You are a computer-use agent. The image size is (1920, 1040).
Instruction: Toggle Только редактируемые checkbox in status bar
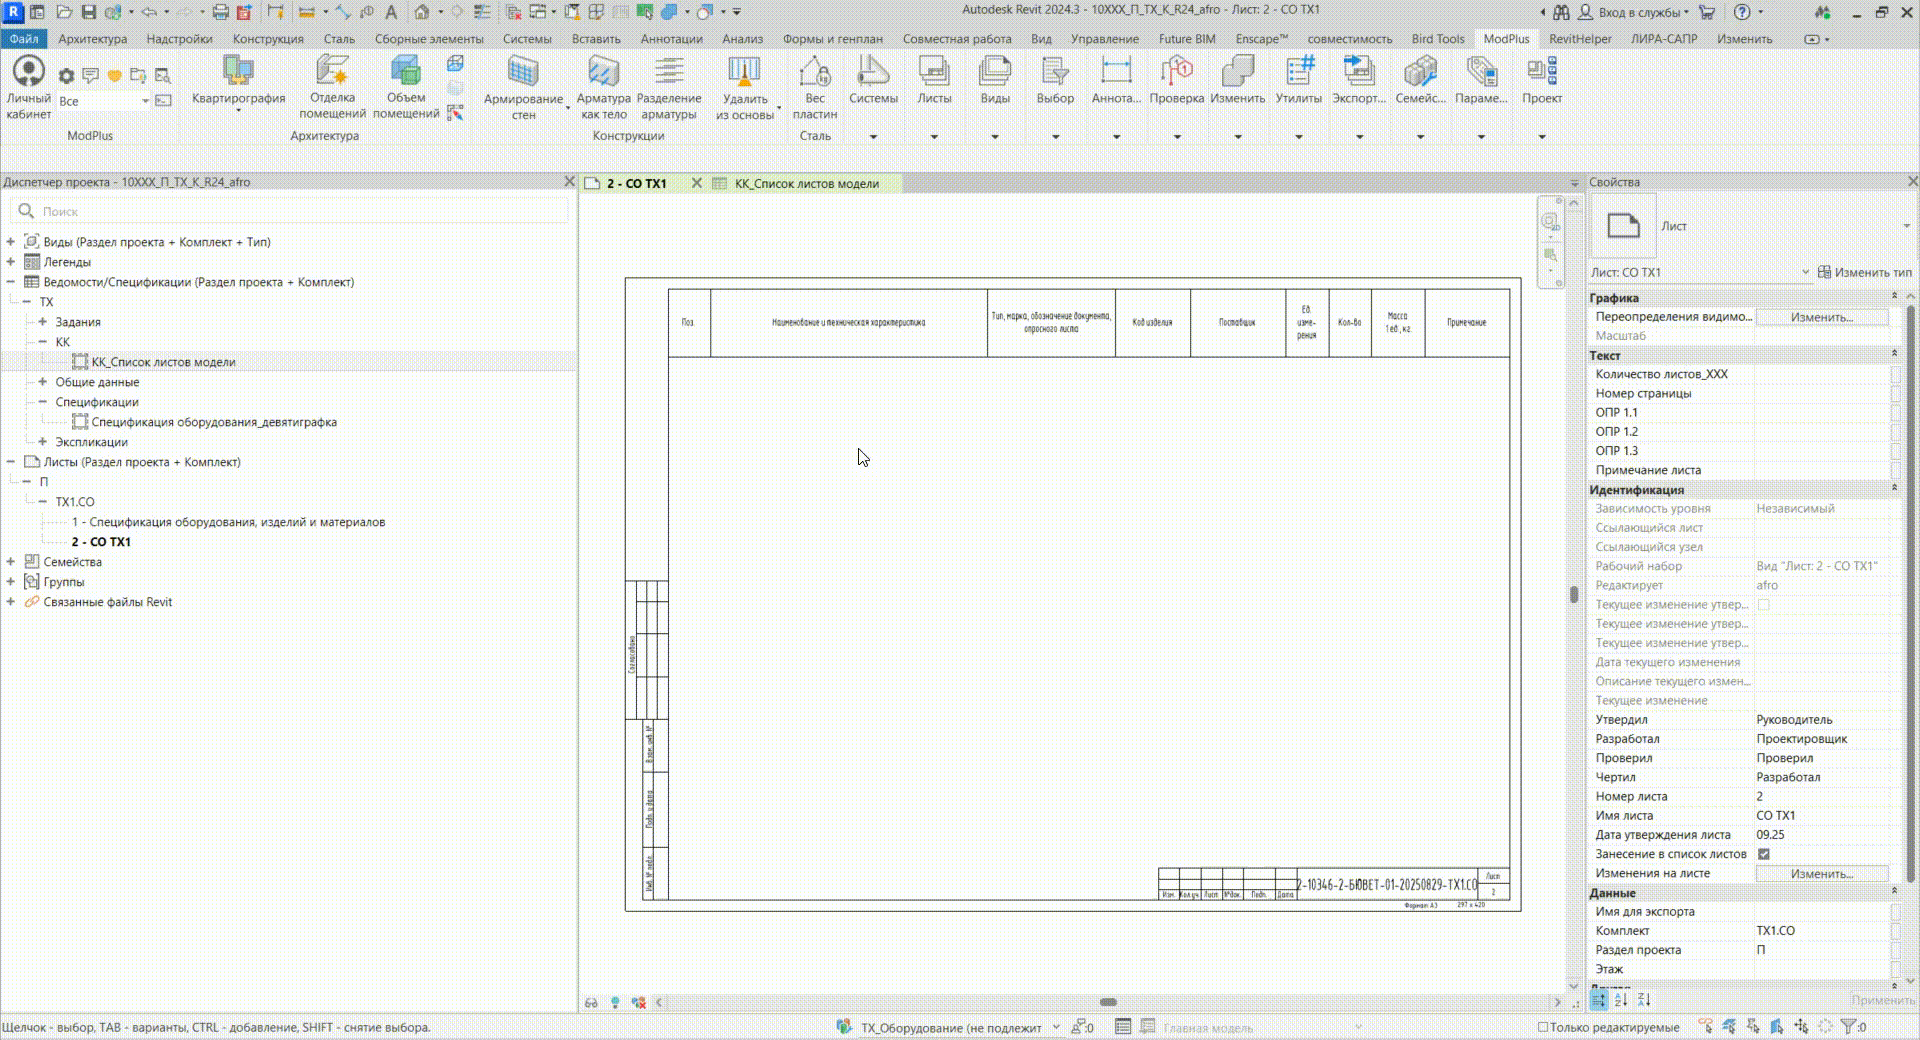click(1542, 1027)
